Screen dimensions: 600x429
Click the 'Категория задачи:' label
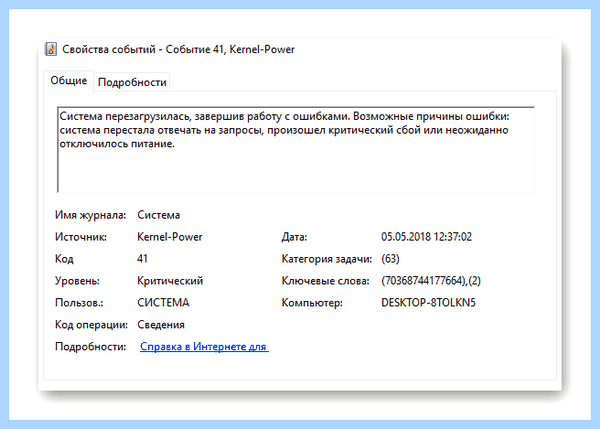click(x=327, y=259)
